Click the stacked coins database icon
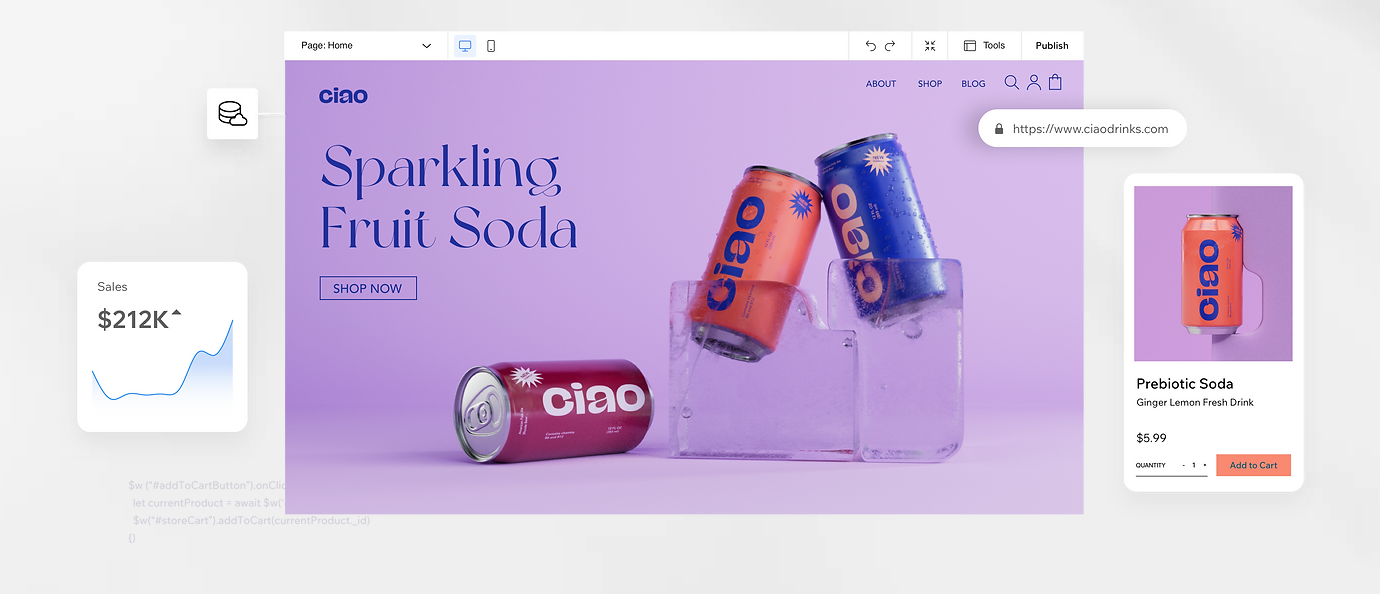Image resolution: width=1380 pixels, height=594 pixels. click(x=232, y=113)
